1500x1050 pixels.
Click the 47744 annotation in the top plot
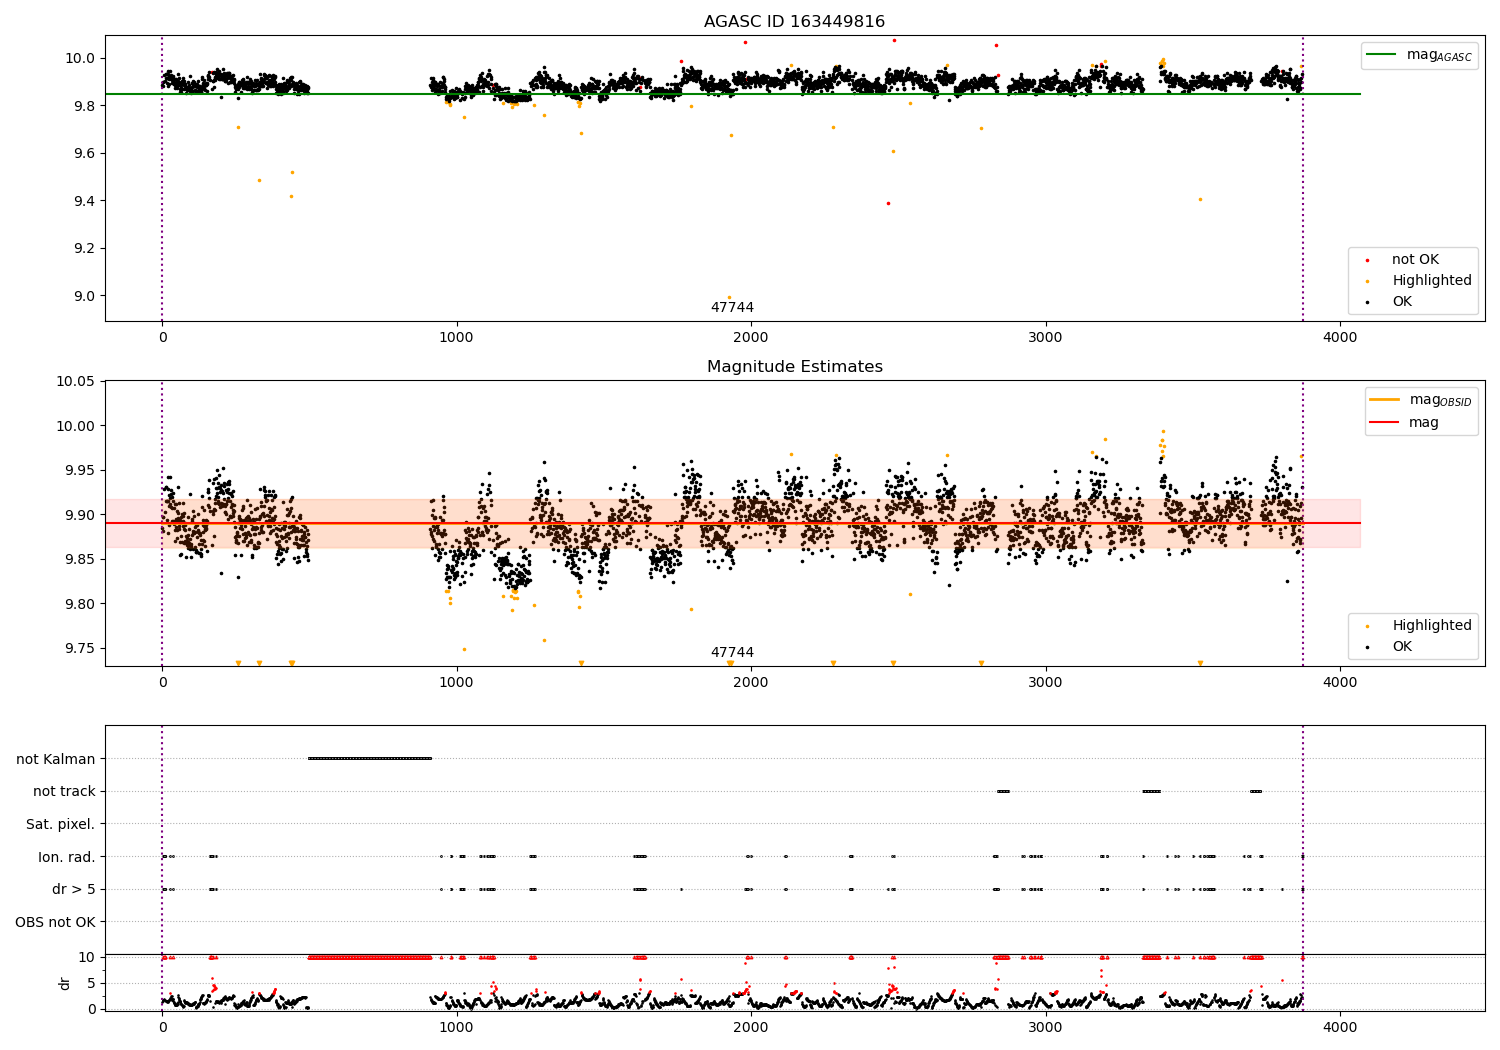pyautogui.click(x=732, y=308)
